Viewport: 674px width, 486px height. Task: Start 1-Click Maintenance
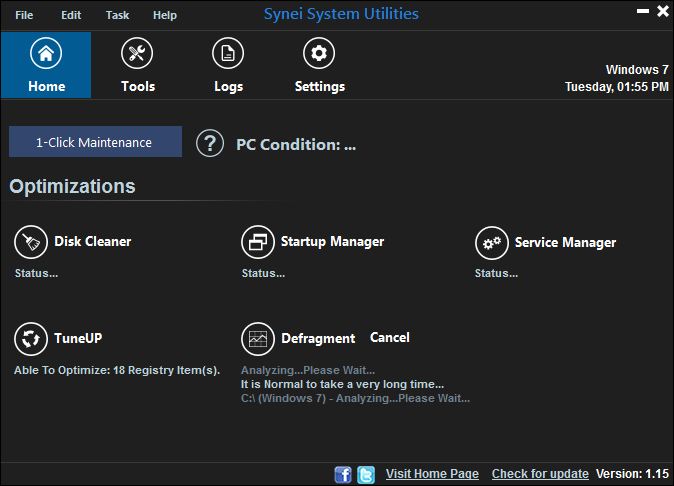tap(95, 141)
